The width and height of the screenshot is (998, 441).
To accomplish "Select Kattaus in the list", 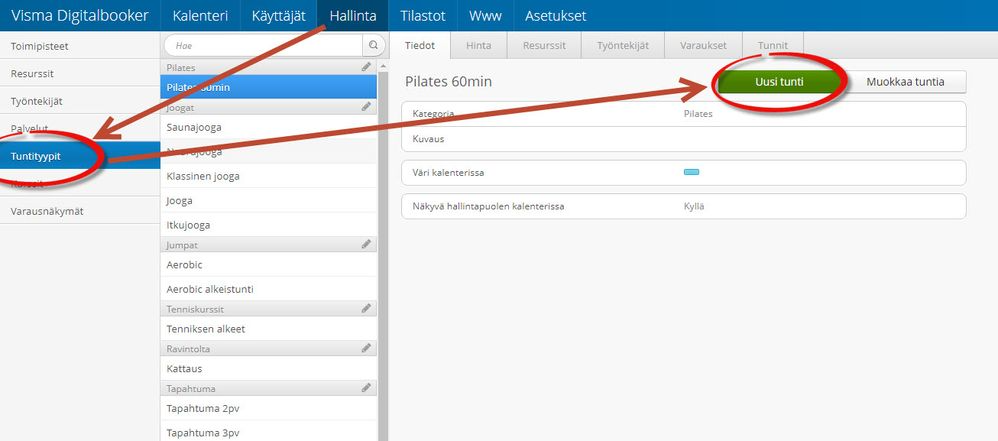I will pos(269,368).
